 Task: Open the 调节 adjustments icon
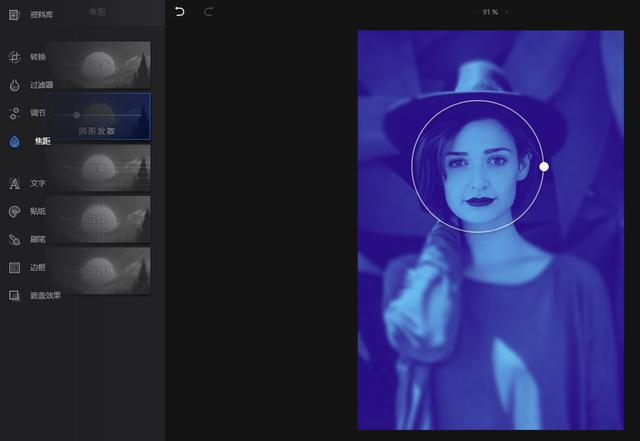tap(14, 113)
